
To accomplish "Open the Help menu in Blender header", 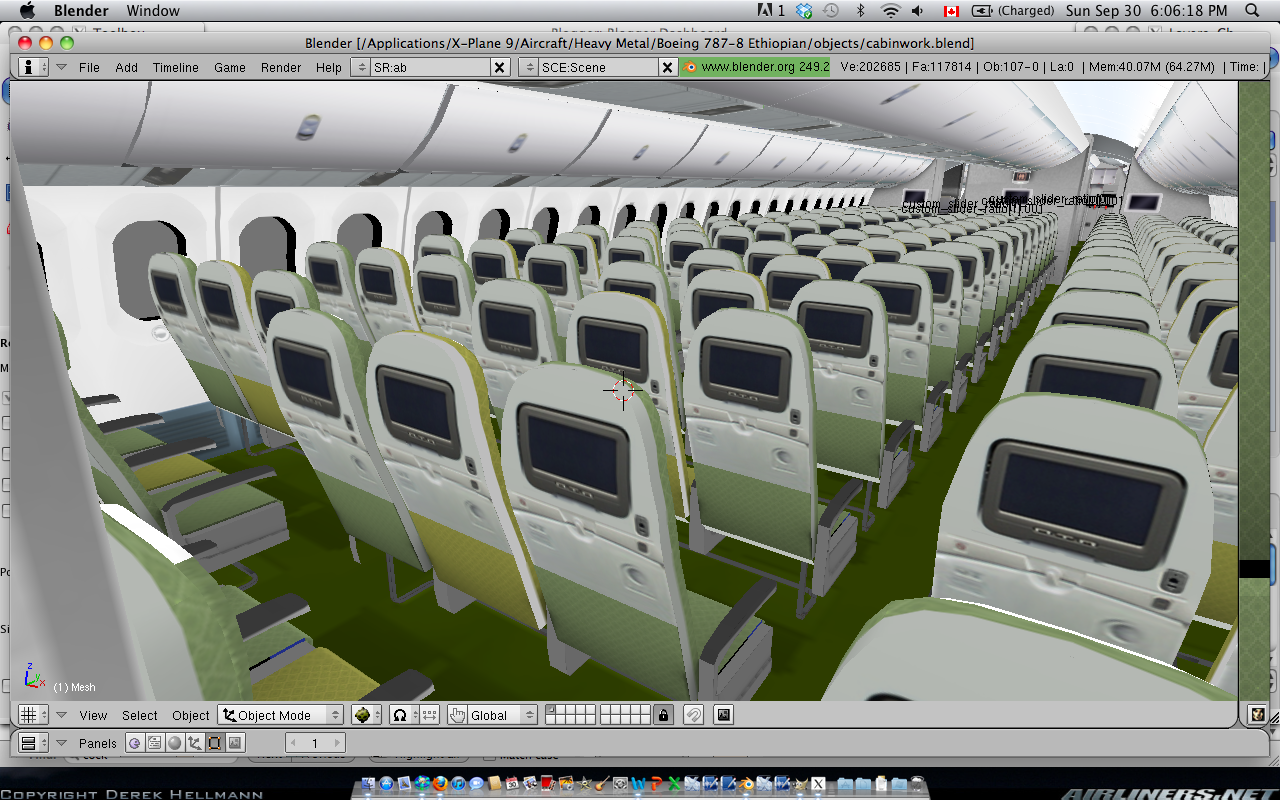I will click(328, 67).
